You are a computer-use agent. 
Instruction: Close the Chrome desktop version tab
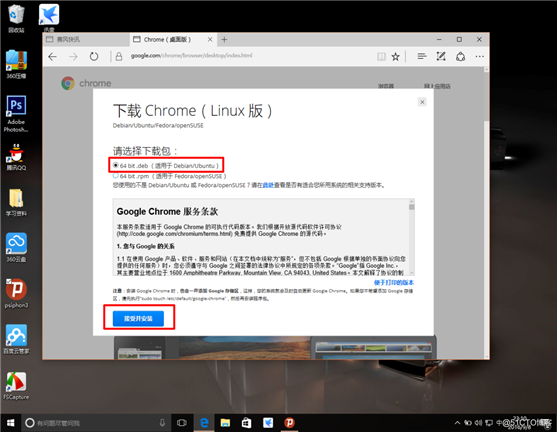[210, 39]
